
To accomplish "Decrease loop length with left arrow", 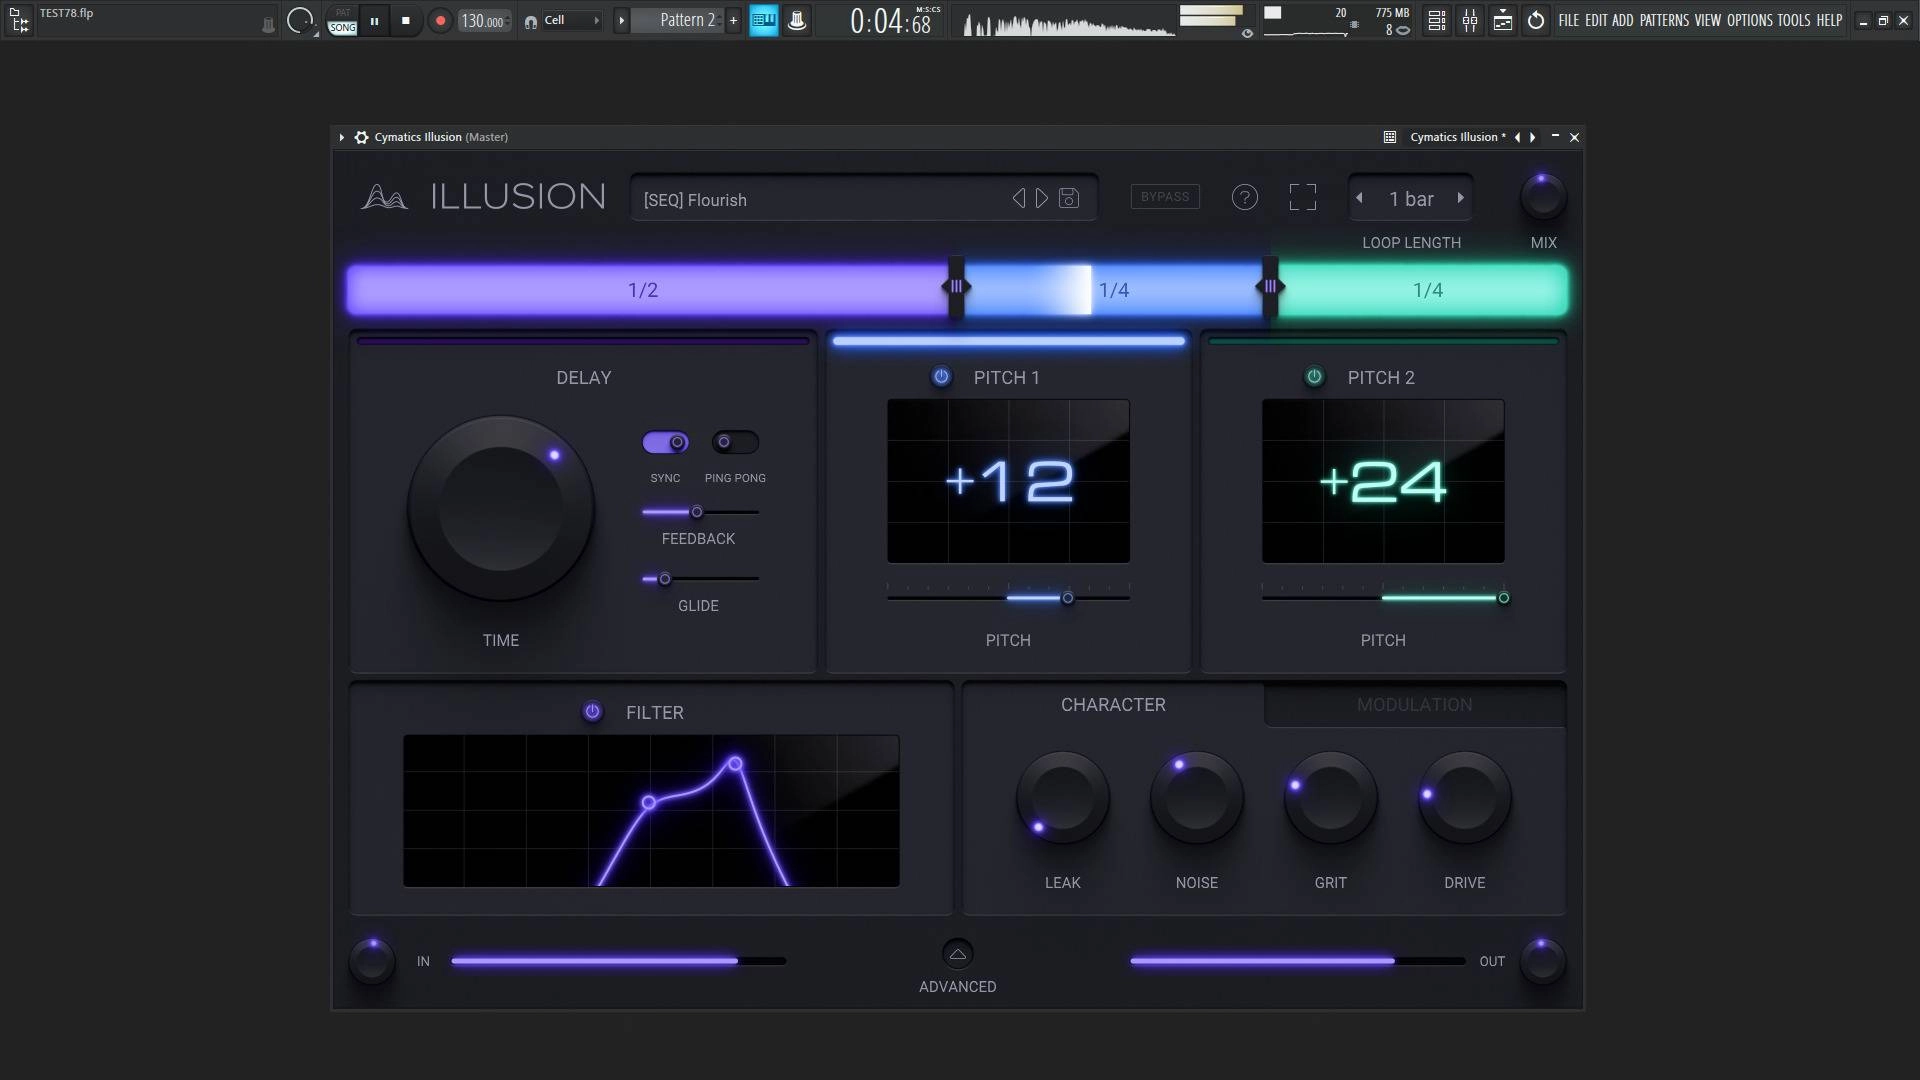I will (1359, 198).
